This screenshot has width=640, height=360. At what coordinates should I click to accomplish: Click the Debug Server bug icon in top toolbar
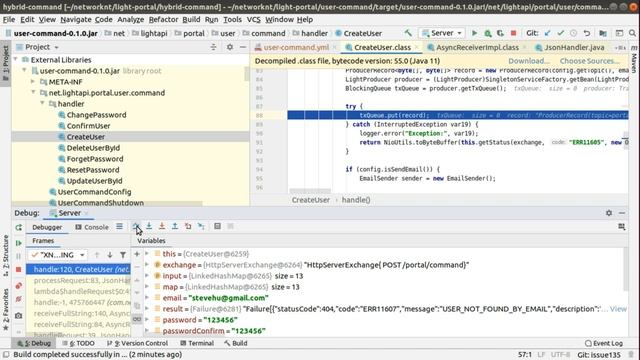tap(488, 33)
